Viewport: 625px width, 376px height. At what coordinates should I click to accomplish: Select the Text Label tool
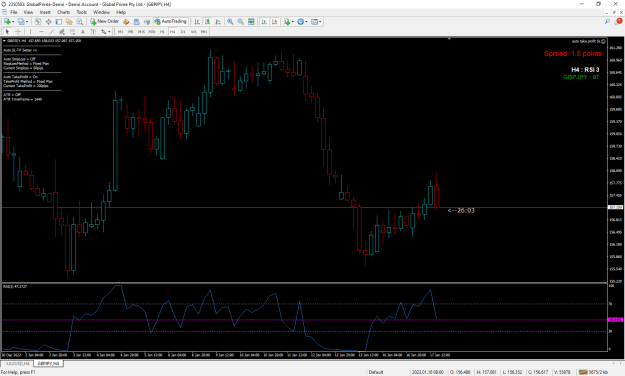[93, 31]
